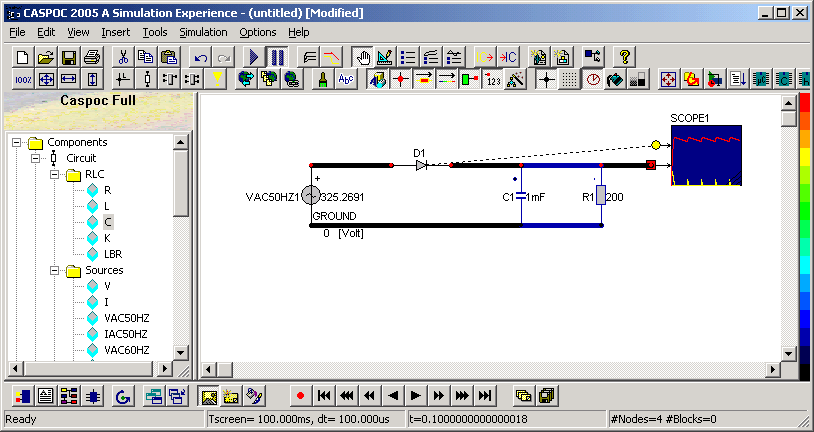Pause the simulation with the blue bars button
Viewport: 814px width, 432px height.
point(277,57)
